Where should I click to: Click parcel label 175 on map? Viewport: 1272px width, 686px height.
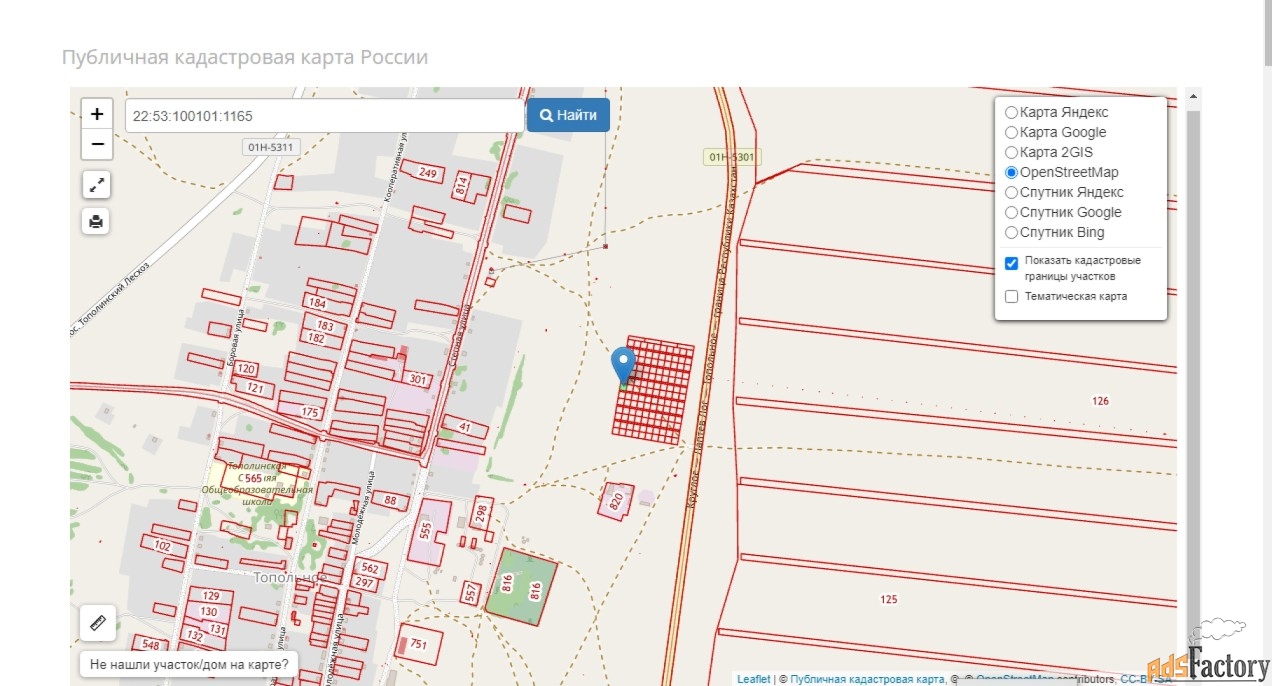310,413
